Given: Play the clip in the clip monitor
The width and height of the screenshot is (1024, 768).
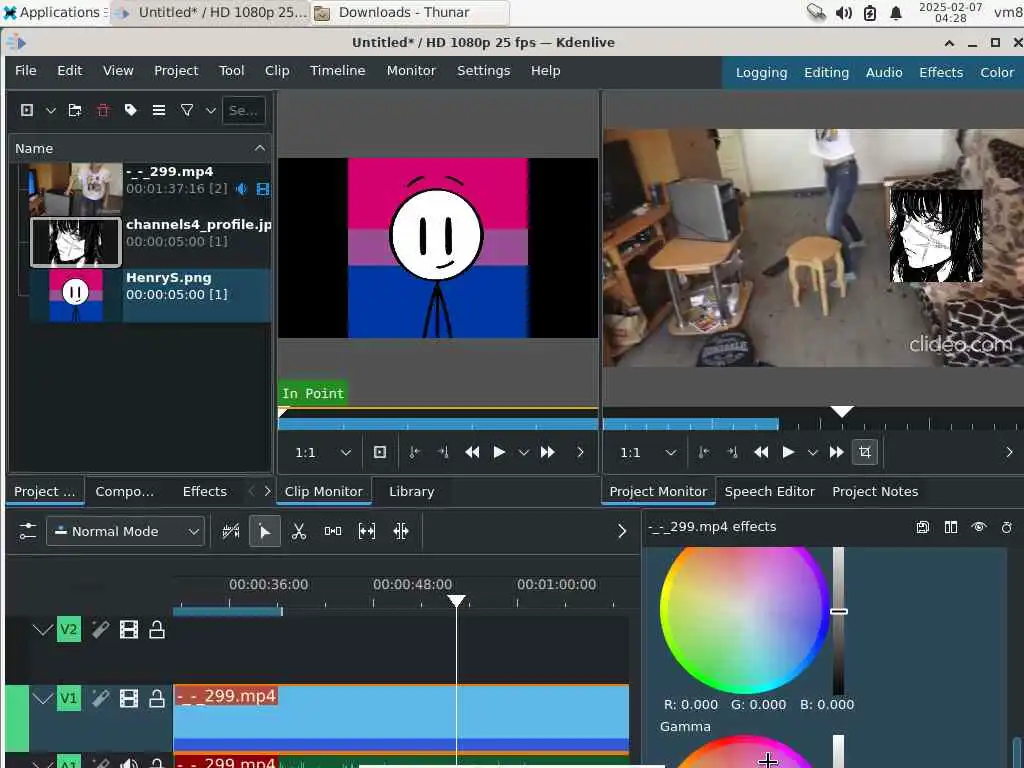Looking at the screenshot, I should point(499,452).
